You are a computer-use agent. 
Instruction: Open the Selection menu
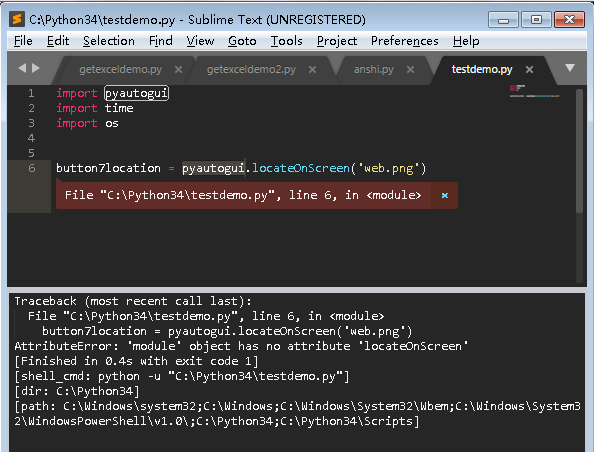[109, 41]
